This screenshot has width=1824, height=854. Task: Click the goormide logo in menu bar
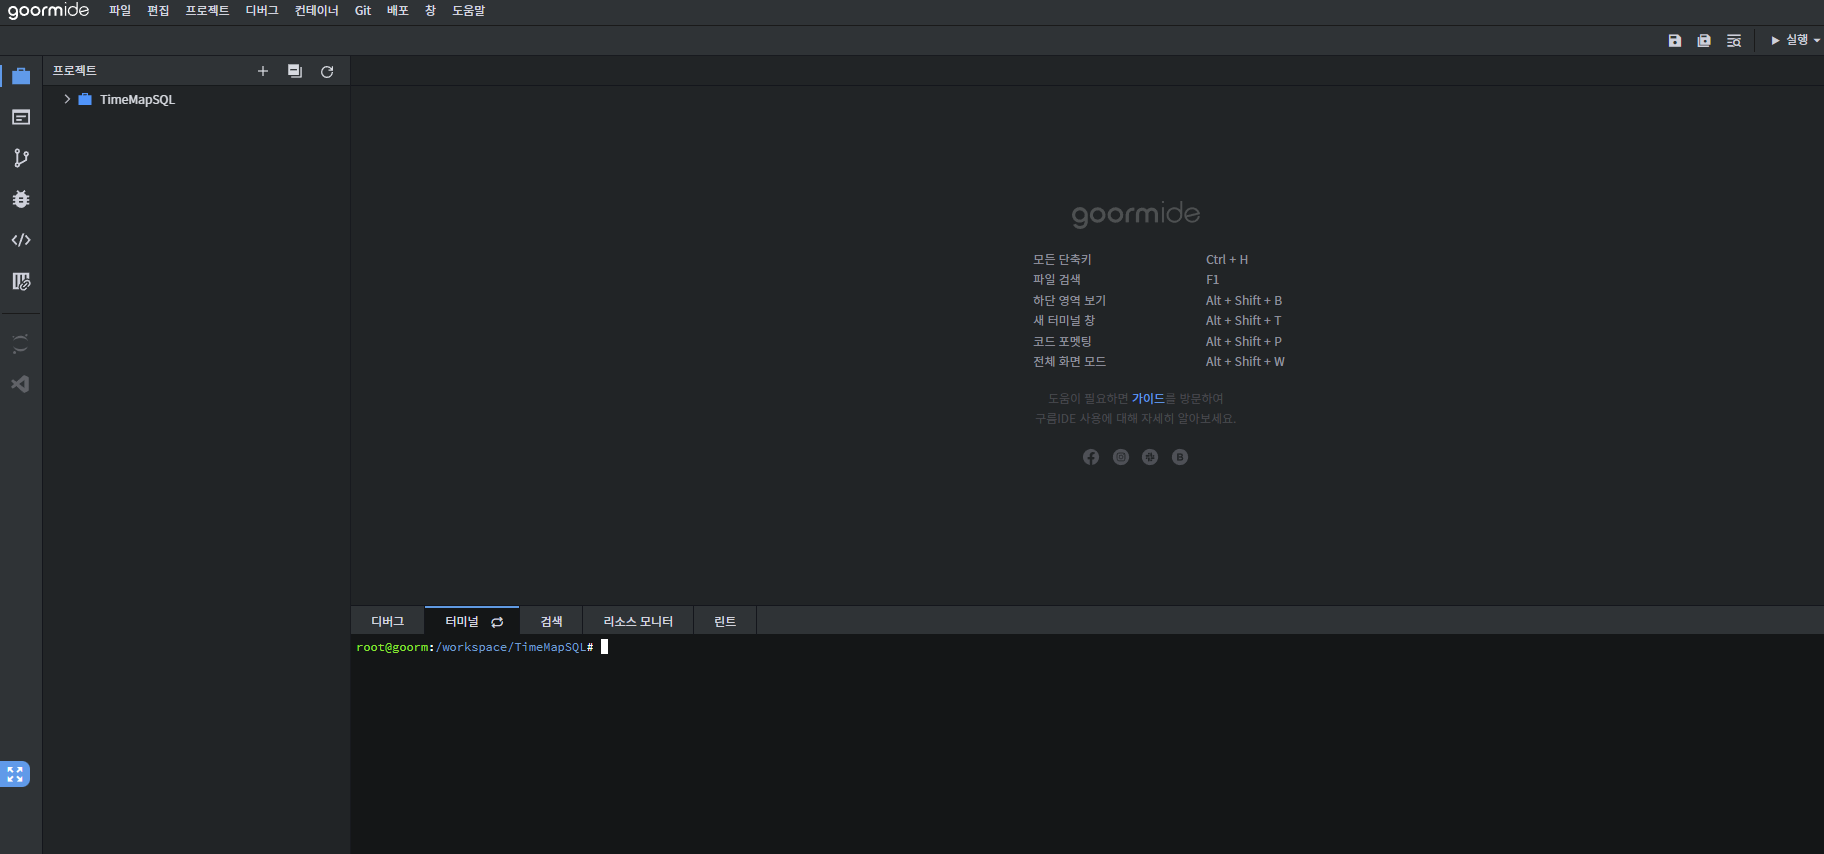click(48, 11)
